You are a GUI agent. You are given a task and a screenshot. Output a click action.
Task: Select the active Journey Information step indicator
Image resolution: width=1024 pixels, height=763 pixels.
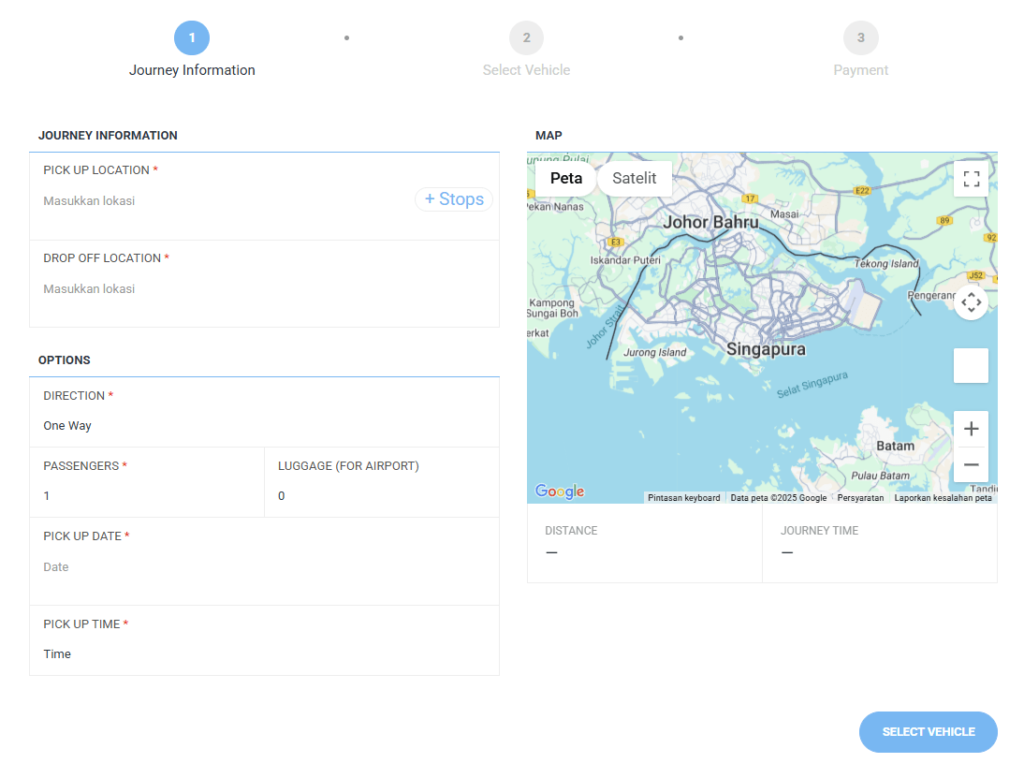point(192,37)
